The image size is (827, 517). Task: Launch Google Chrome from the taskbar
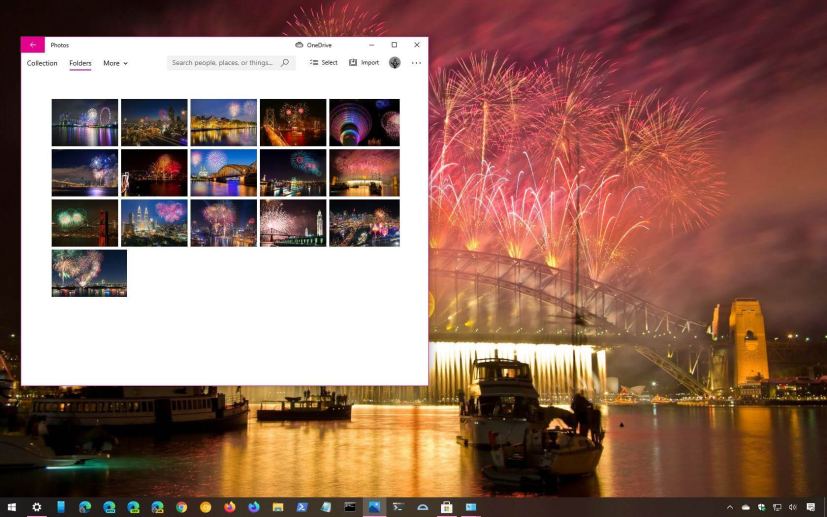point(181,508)
